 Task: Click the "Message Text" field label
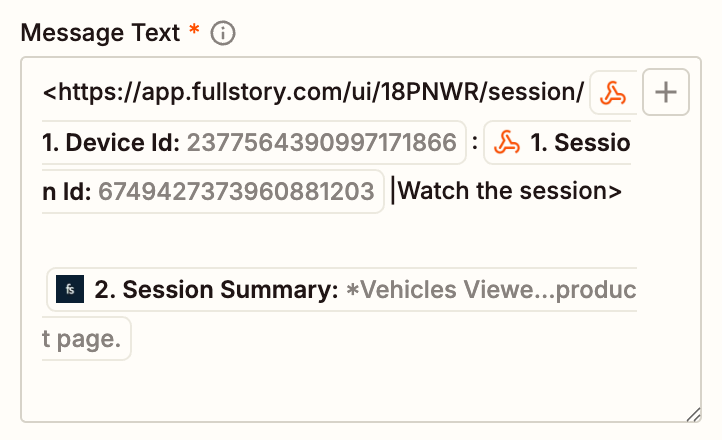pos(100,32)
